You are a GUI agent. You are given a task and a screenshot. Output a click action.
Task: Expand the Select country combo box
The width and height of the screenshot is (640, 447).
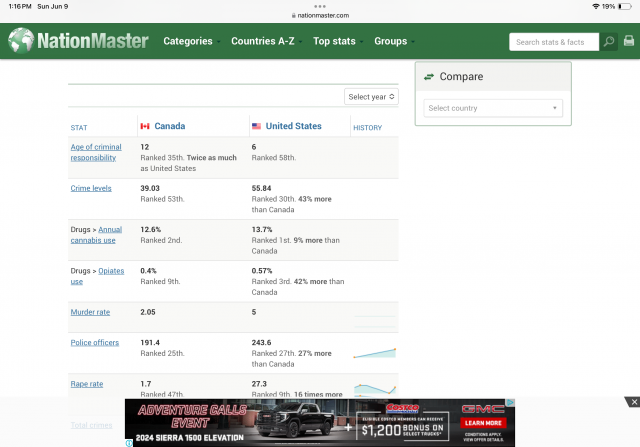pyautogui.click(x=493, y=108)
